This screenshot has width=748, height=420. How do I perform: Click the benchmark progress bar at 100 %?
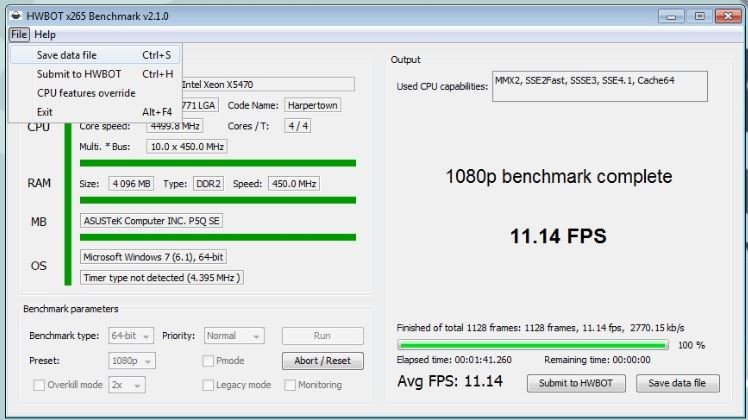(x=532, y=345)
